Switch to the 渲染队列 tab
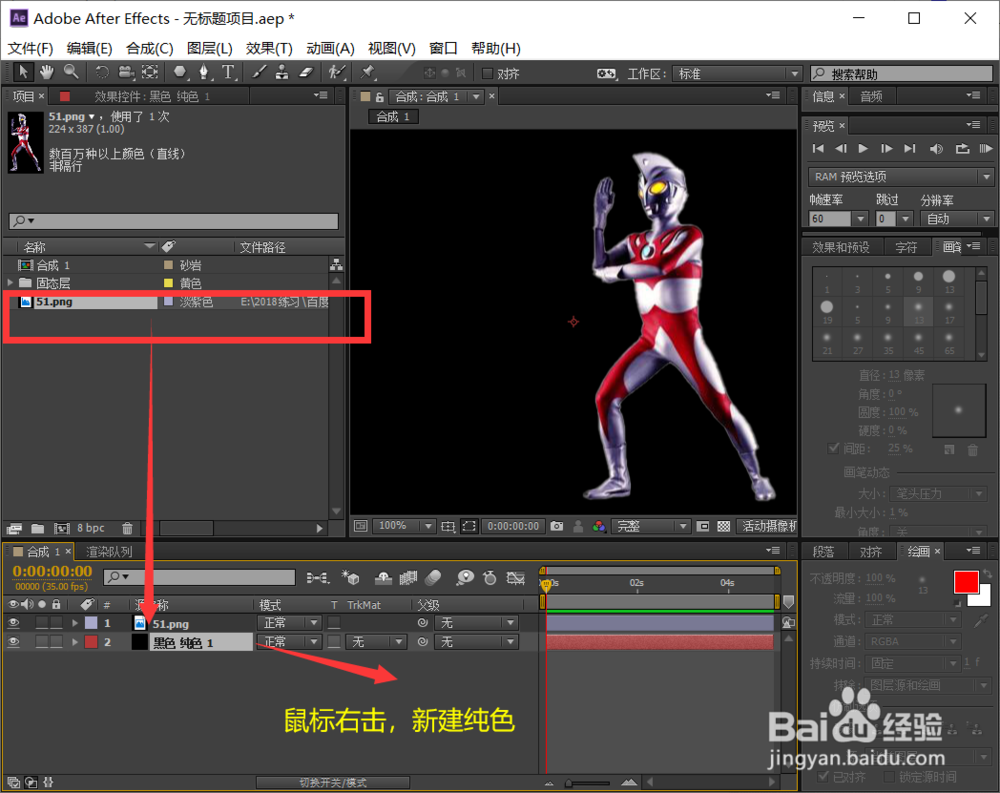The height and width of the screenshot is (793, 1000). pos(109,551)
